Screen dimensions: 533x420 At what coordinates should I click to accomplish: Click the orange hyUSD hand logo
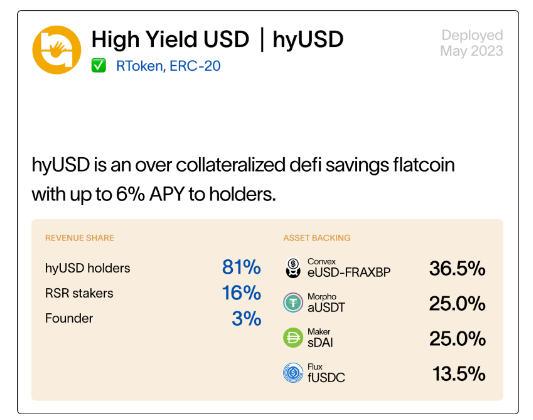pyautogui.click(x=57, y=50)
